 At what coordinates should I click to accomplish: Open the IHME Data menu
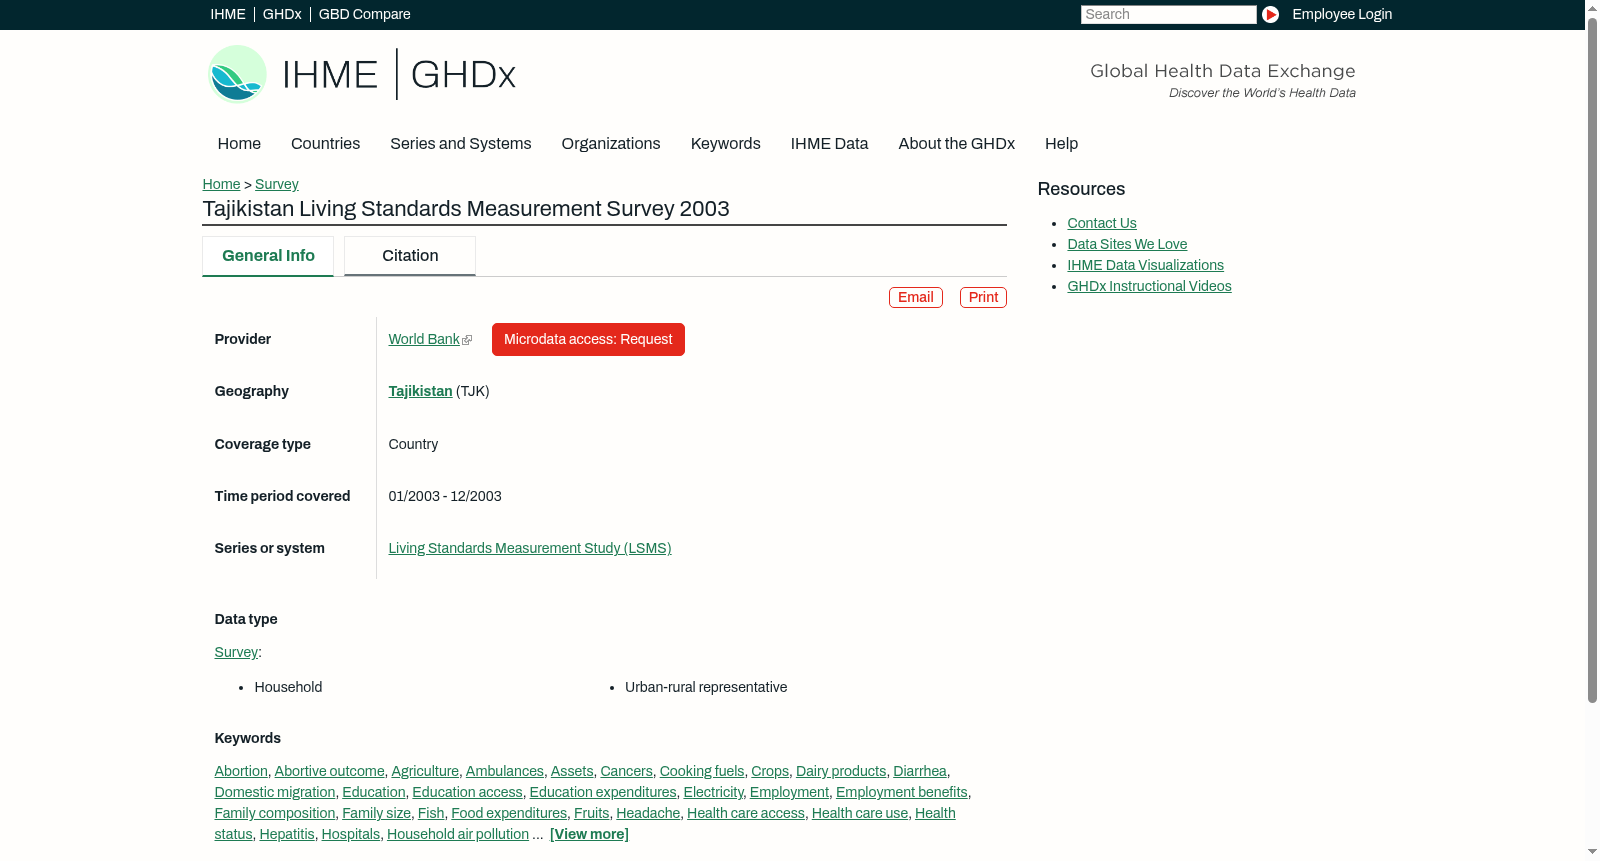[829, 144]
